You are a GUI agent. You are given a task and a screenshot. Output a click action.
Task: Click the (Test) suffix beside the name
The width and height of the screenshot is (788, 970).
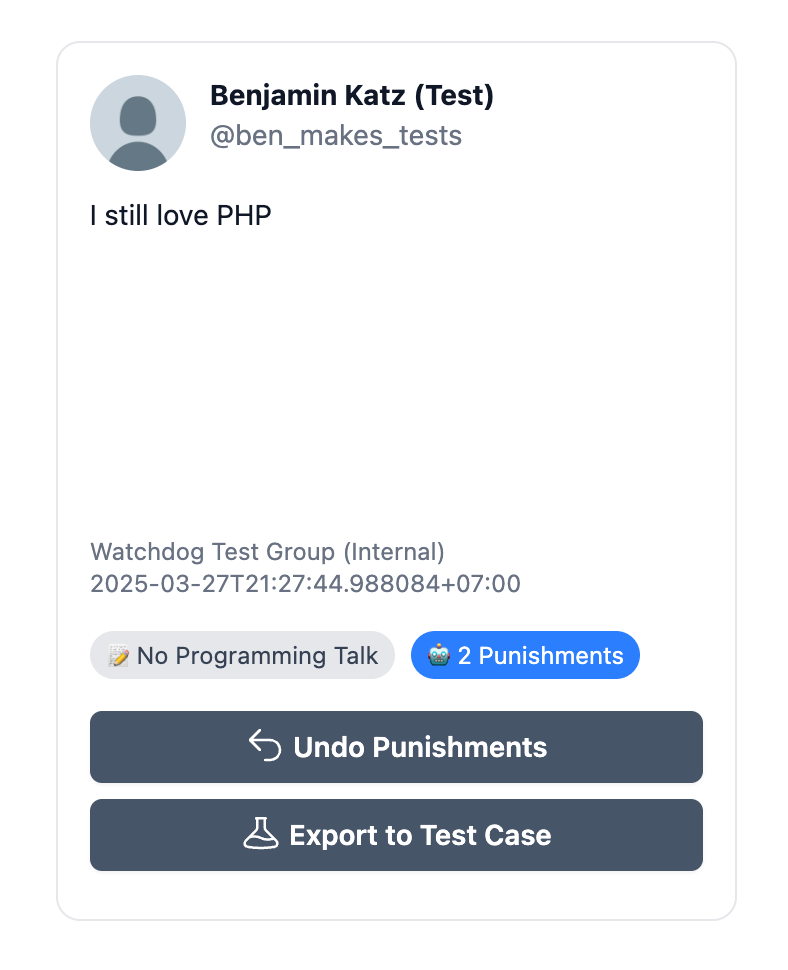point(455,96)
